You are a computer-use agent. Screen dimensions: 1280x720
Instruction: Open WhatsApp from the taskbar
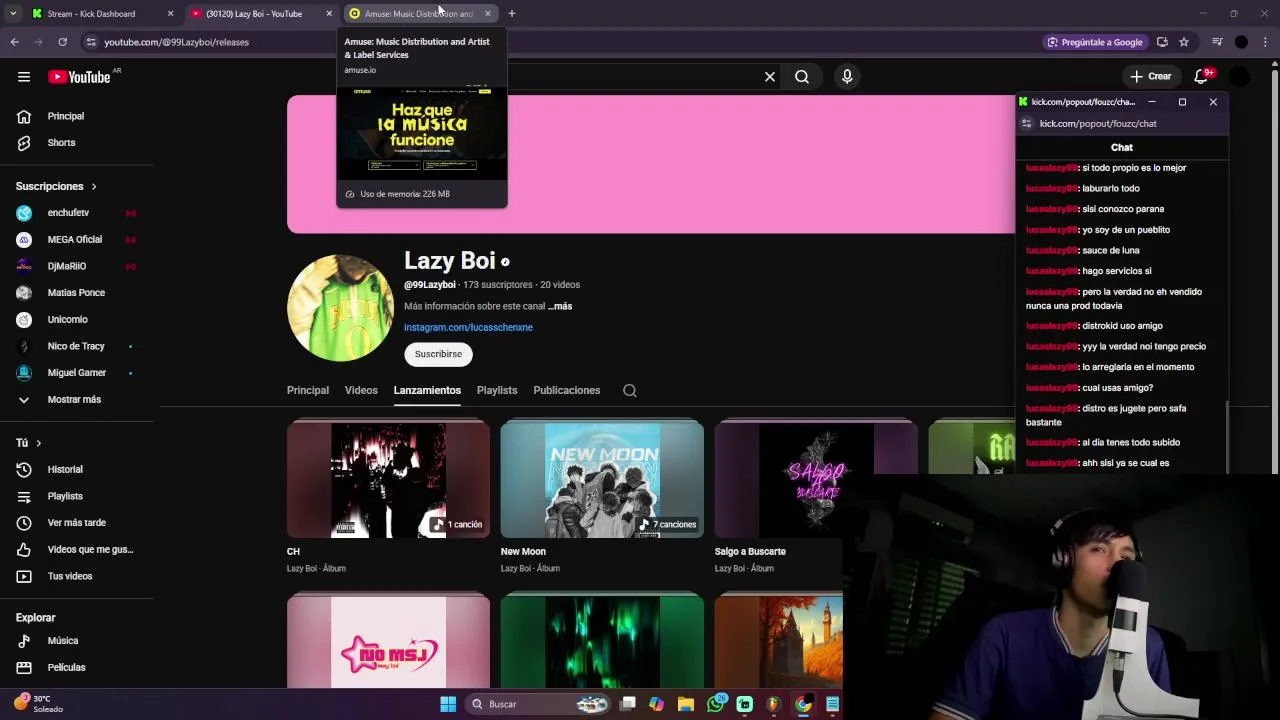(715, 704)
